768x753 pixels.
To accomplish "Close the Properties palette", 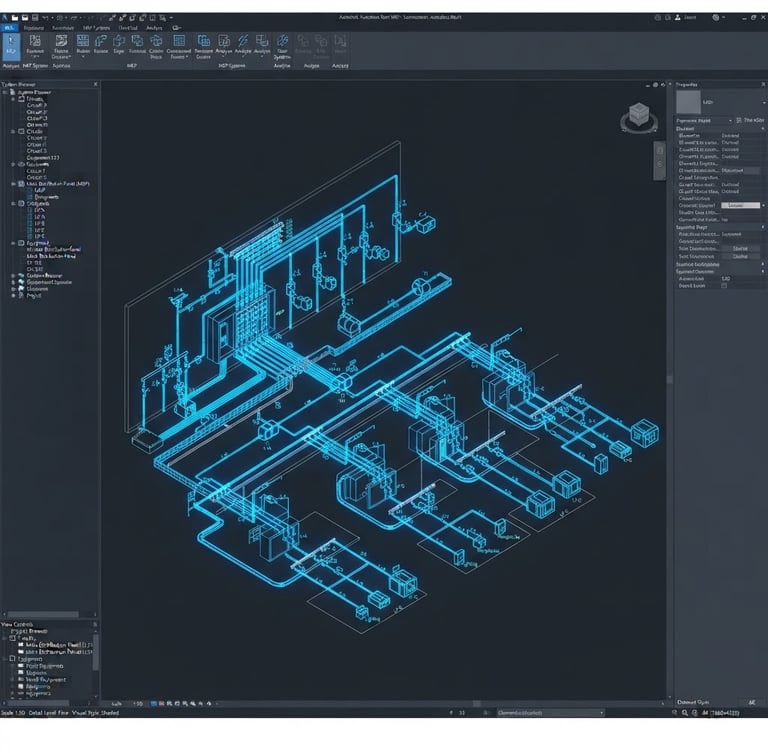I will point(763,84).
